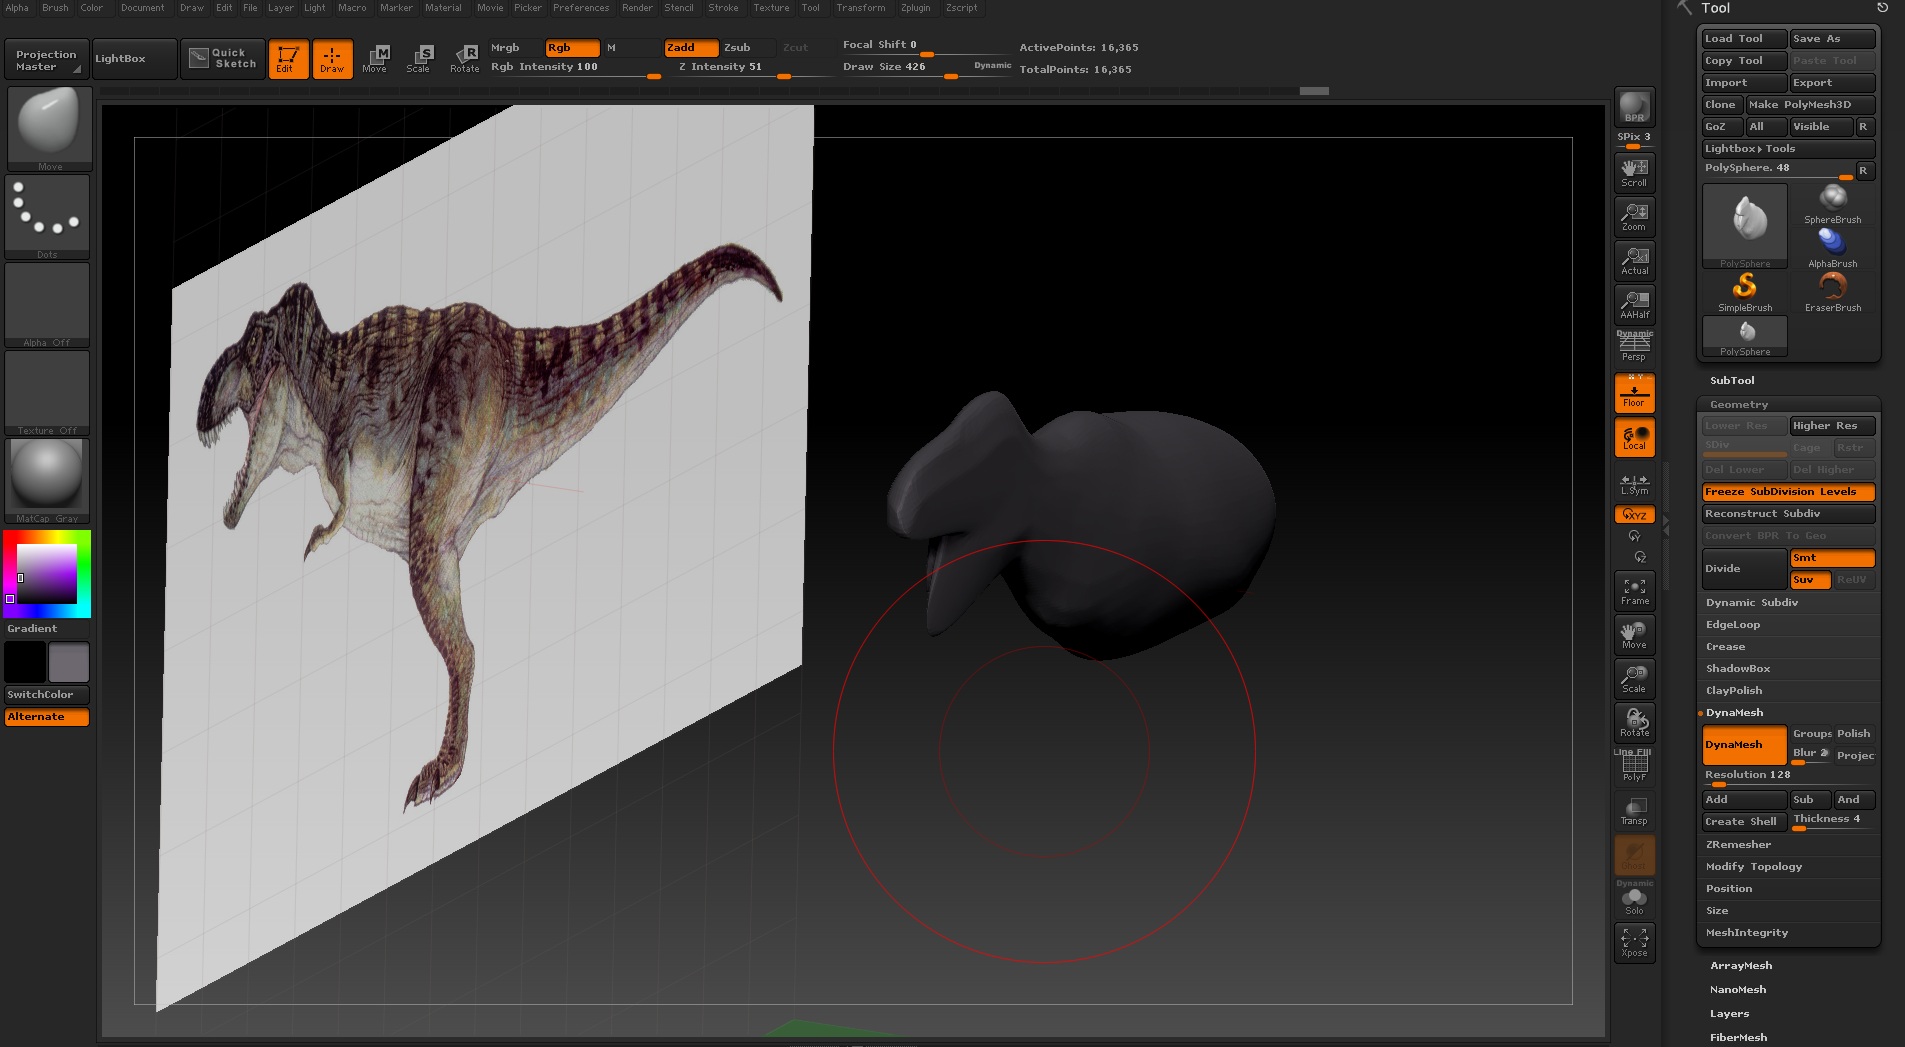The width and height of the screenshot is (1905, 1047).
Task: Expand the ShadowBox section
Action: [x=1738, y=668]
